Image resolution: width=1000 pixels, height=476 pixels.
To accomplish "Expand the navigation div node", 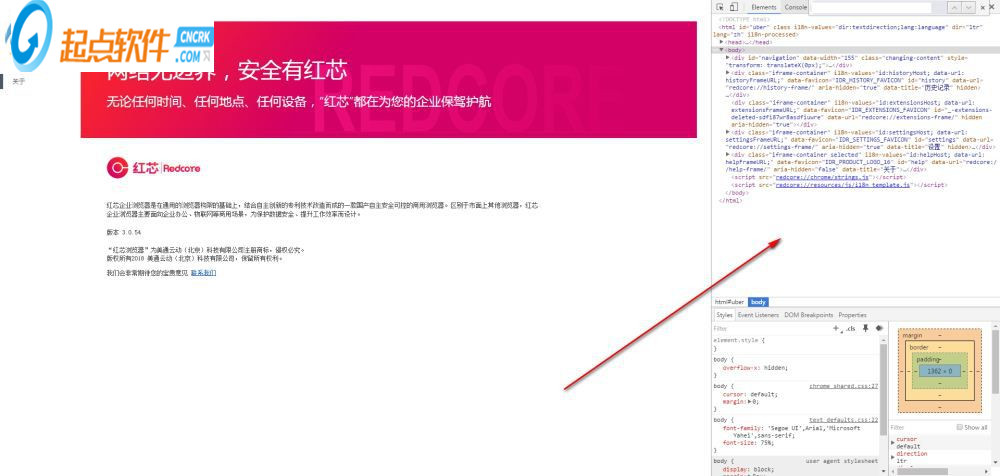I will pyautogui.click(x=728, y=57).
